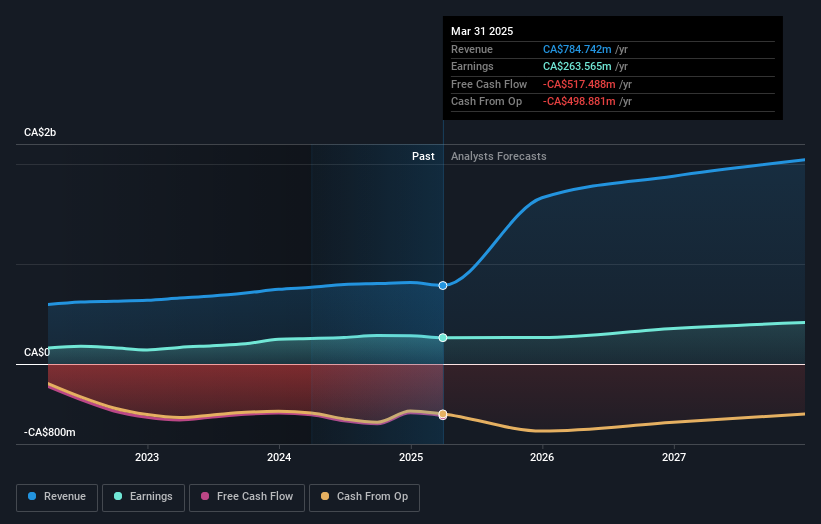The width and height of the screenshot is (821, 524).
Task: Click the Analysts Forecasts label
Action: [x=498, y=156]
